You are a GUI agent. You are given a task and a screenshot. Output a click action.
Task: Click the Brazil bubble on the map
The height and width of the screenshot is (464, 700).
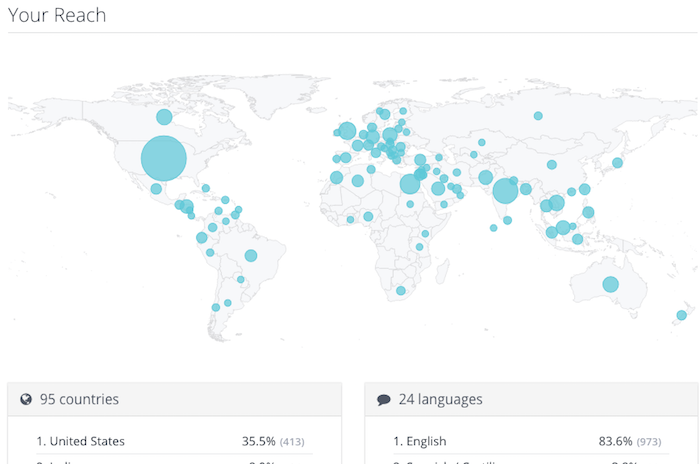coord(251,256)
